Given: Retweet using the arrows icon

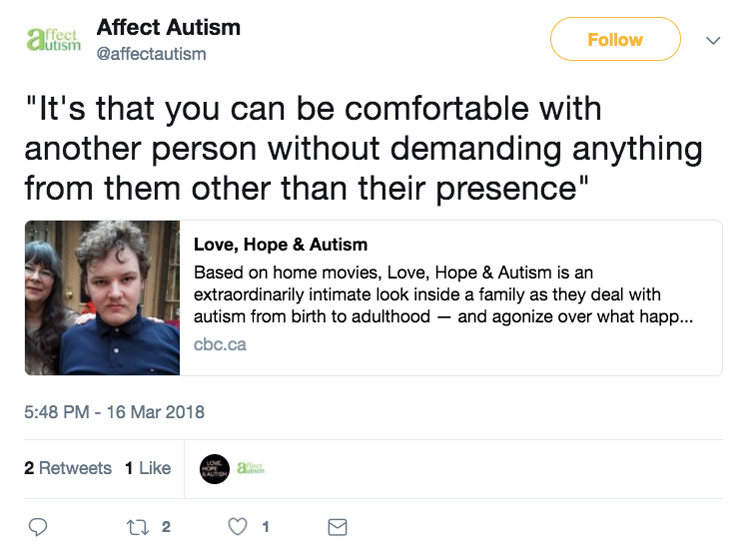Looking at the screenshot, I should click(136, 527).
